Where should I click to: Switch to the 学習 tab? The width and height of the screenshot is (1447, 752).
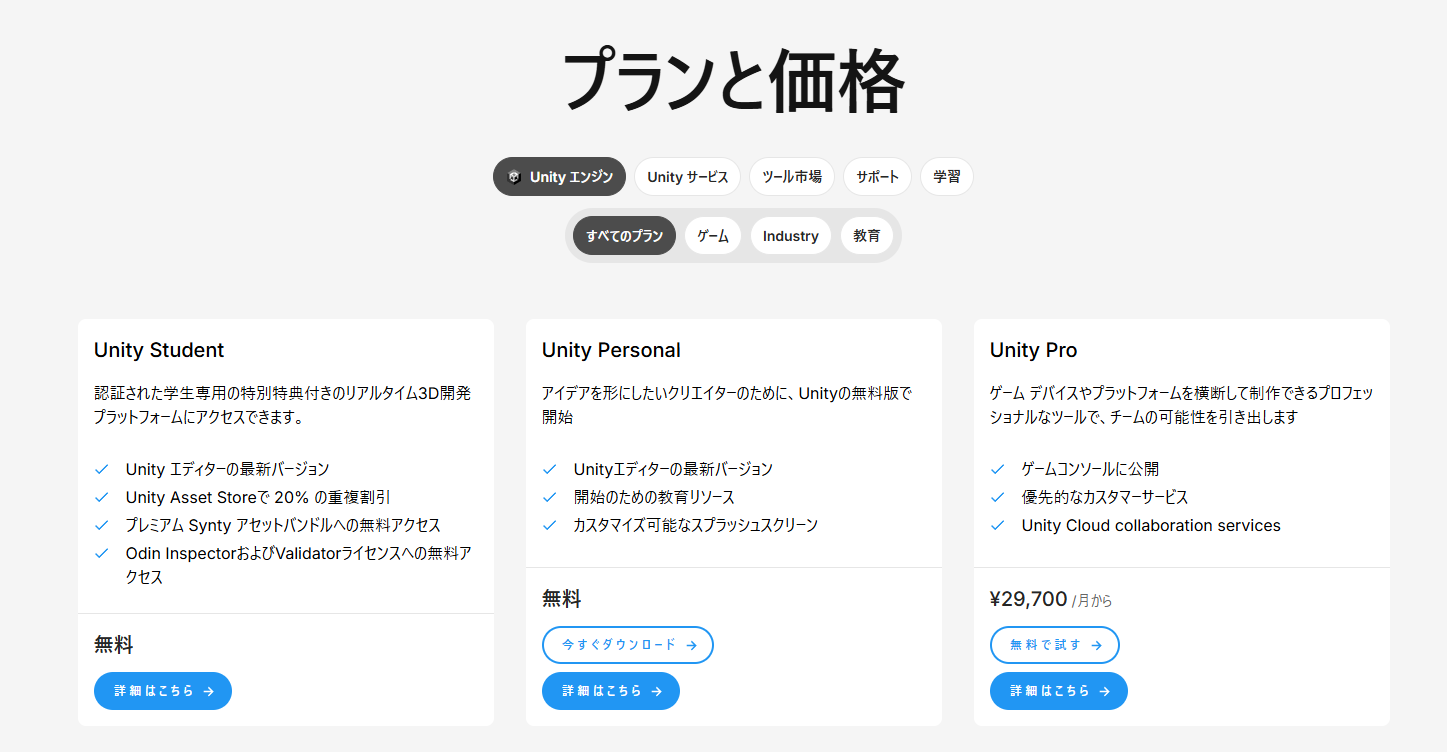[945, 176]
